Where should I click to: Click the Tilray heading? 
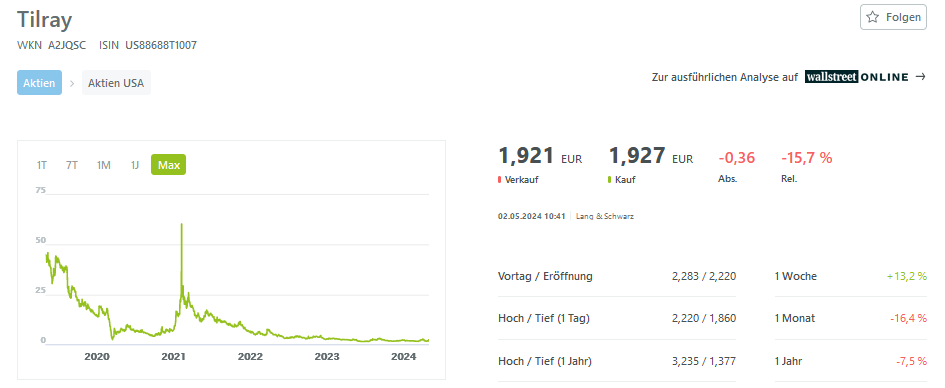(x=45, y=20)
